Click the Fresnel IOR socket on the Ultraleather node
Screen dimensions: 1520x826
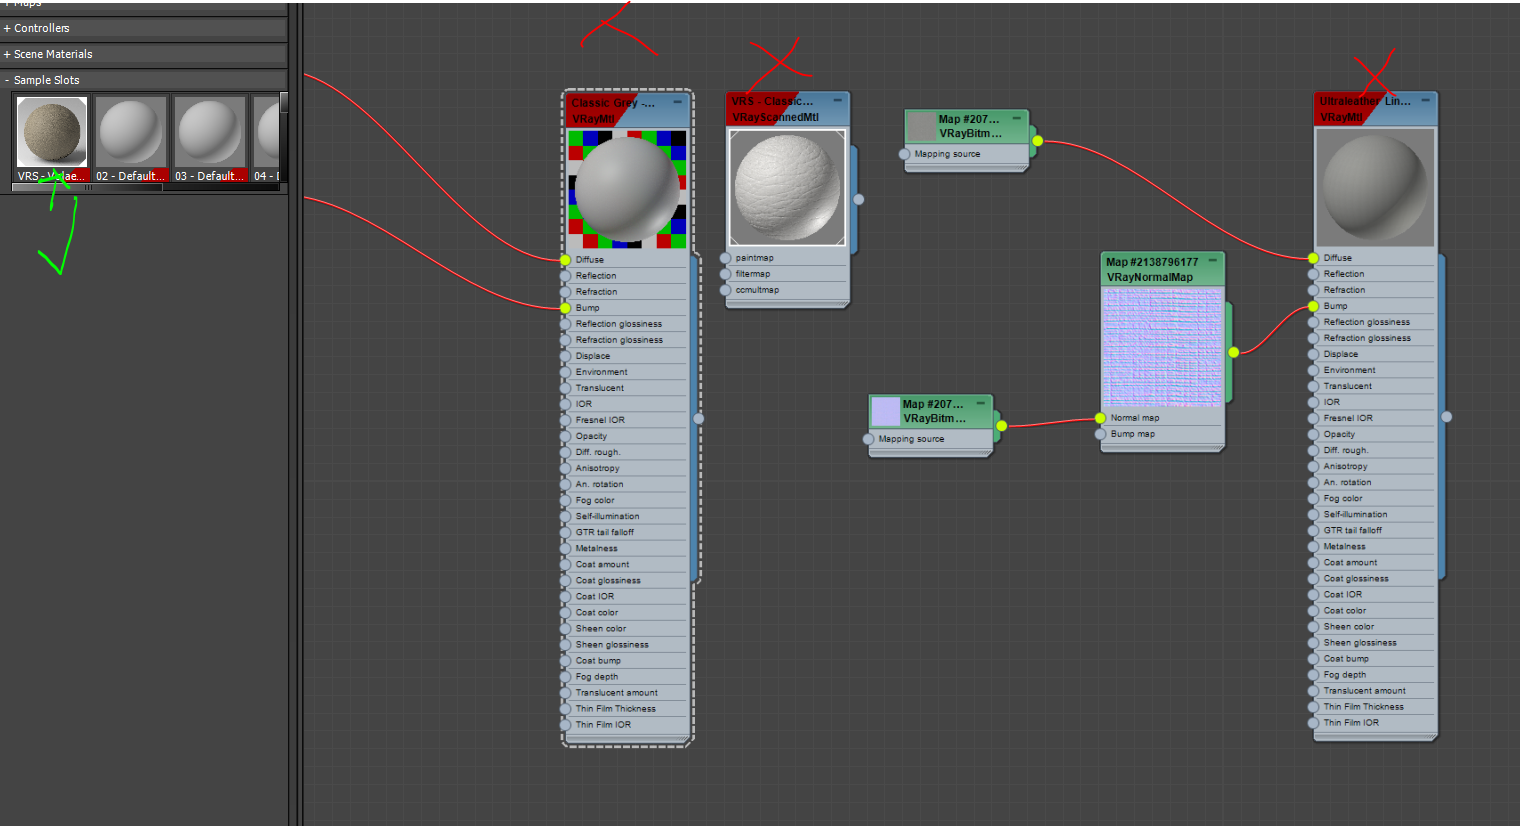(x=1314, y=418)
